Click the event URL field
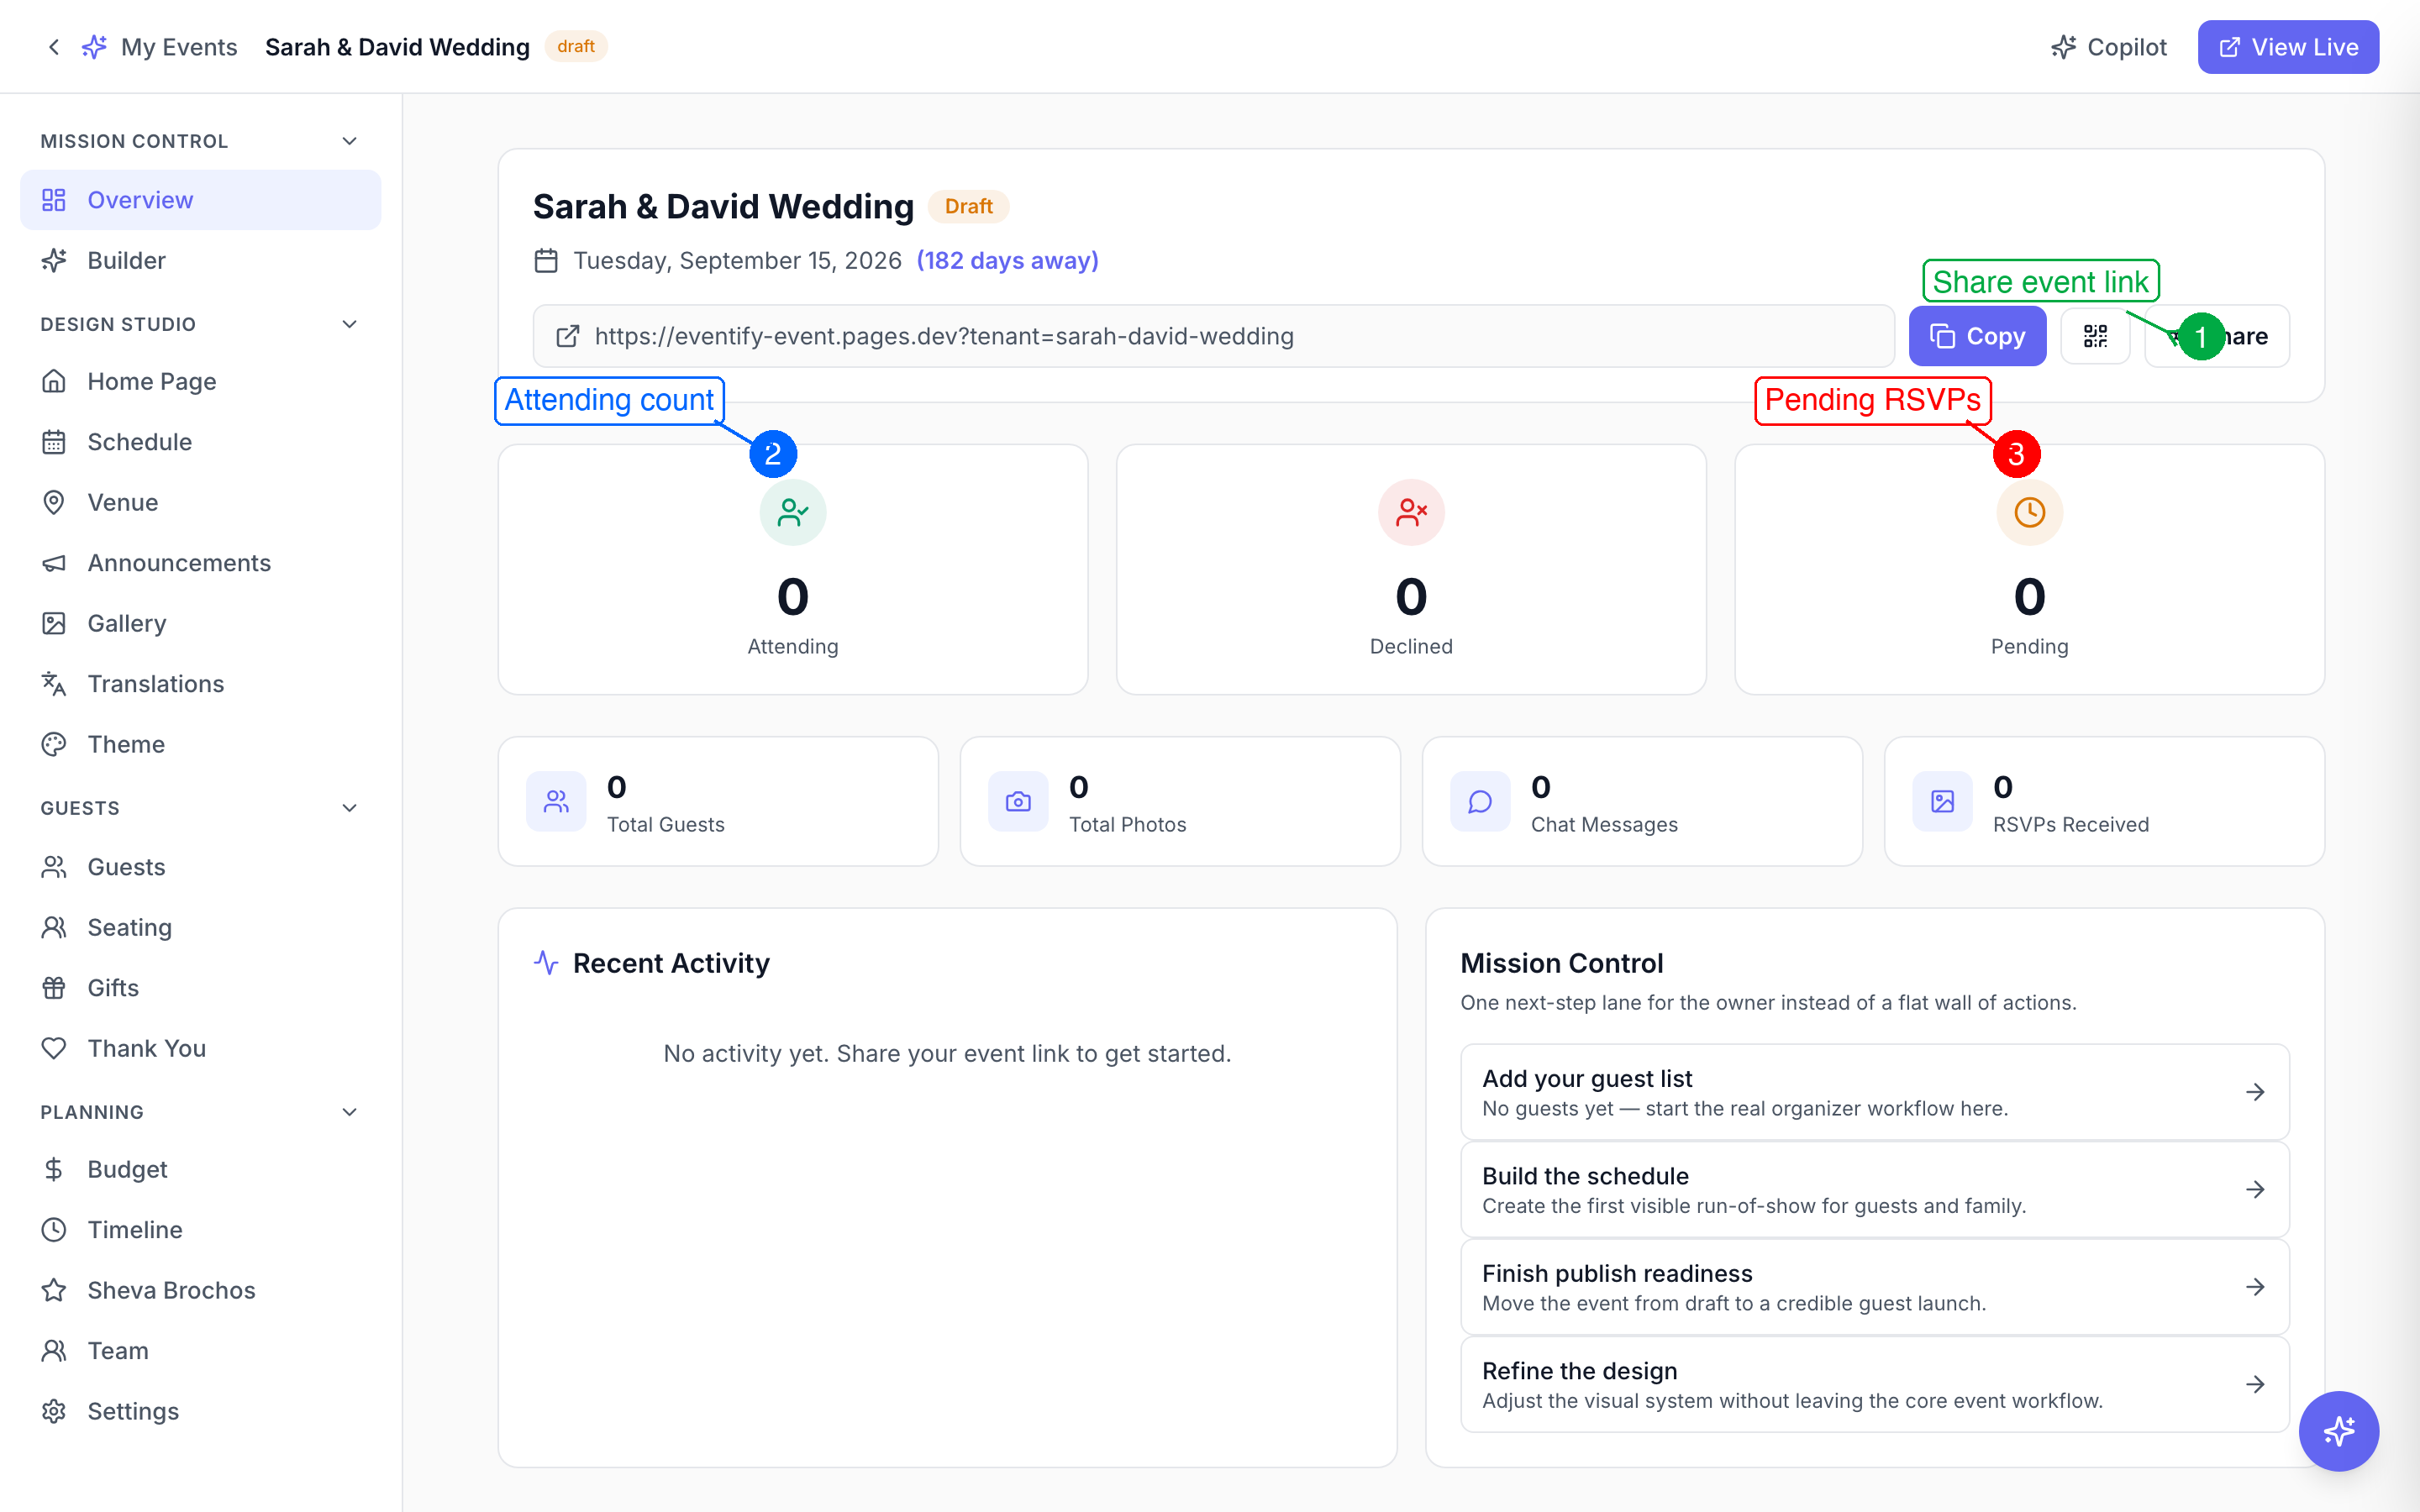Screen dimensions: 2420x1512 [1212, 336]
